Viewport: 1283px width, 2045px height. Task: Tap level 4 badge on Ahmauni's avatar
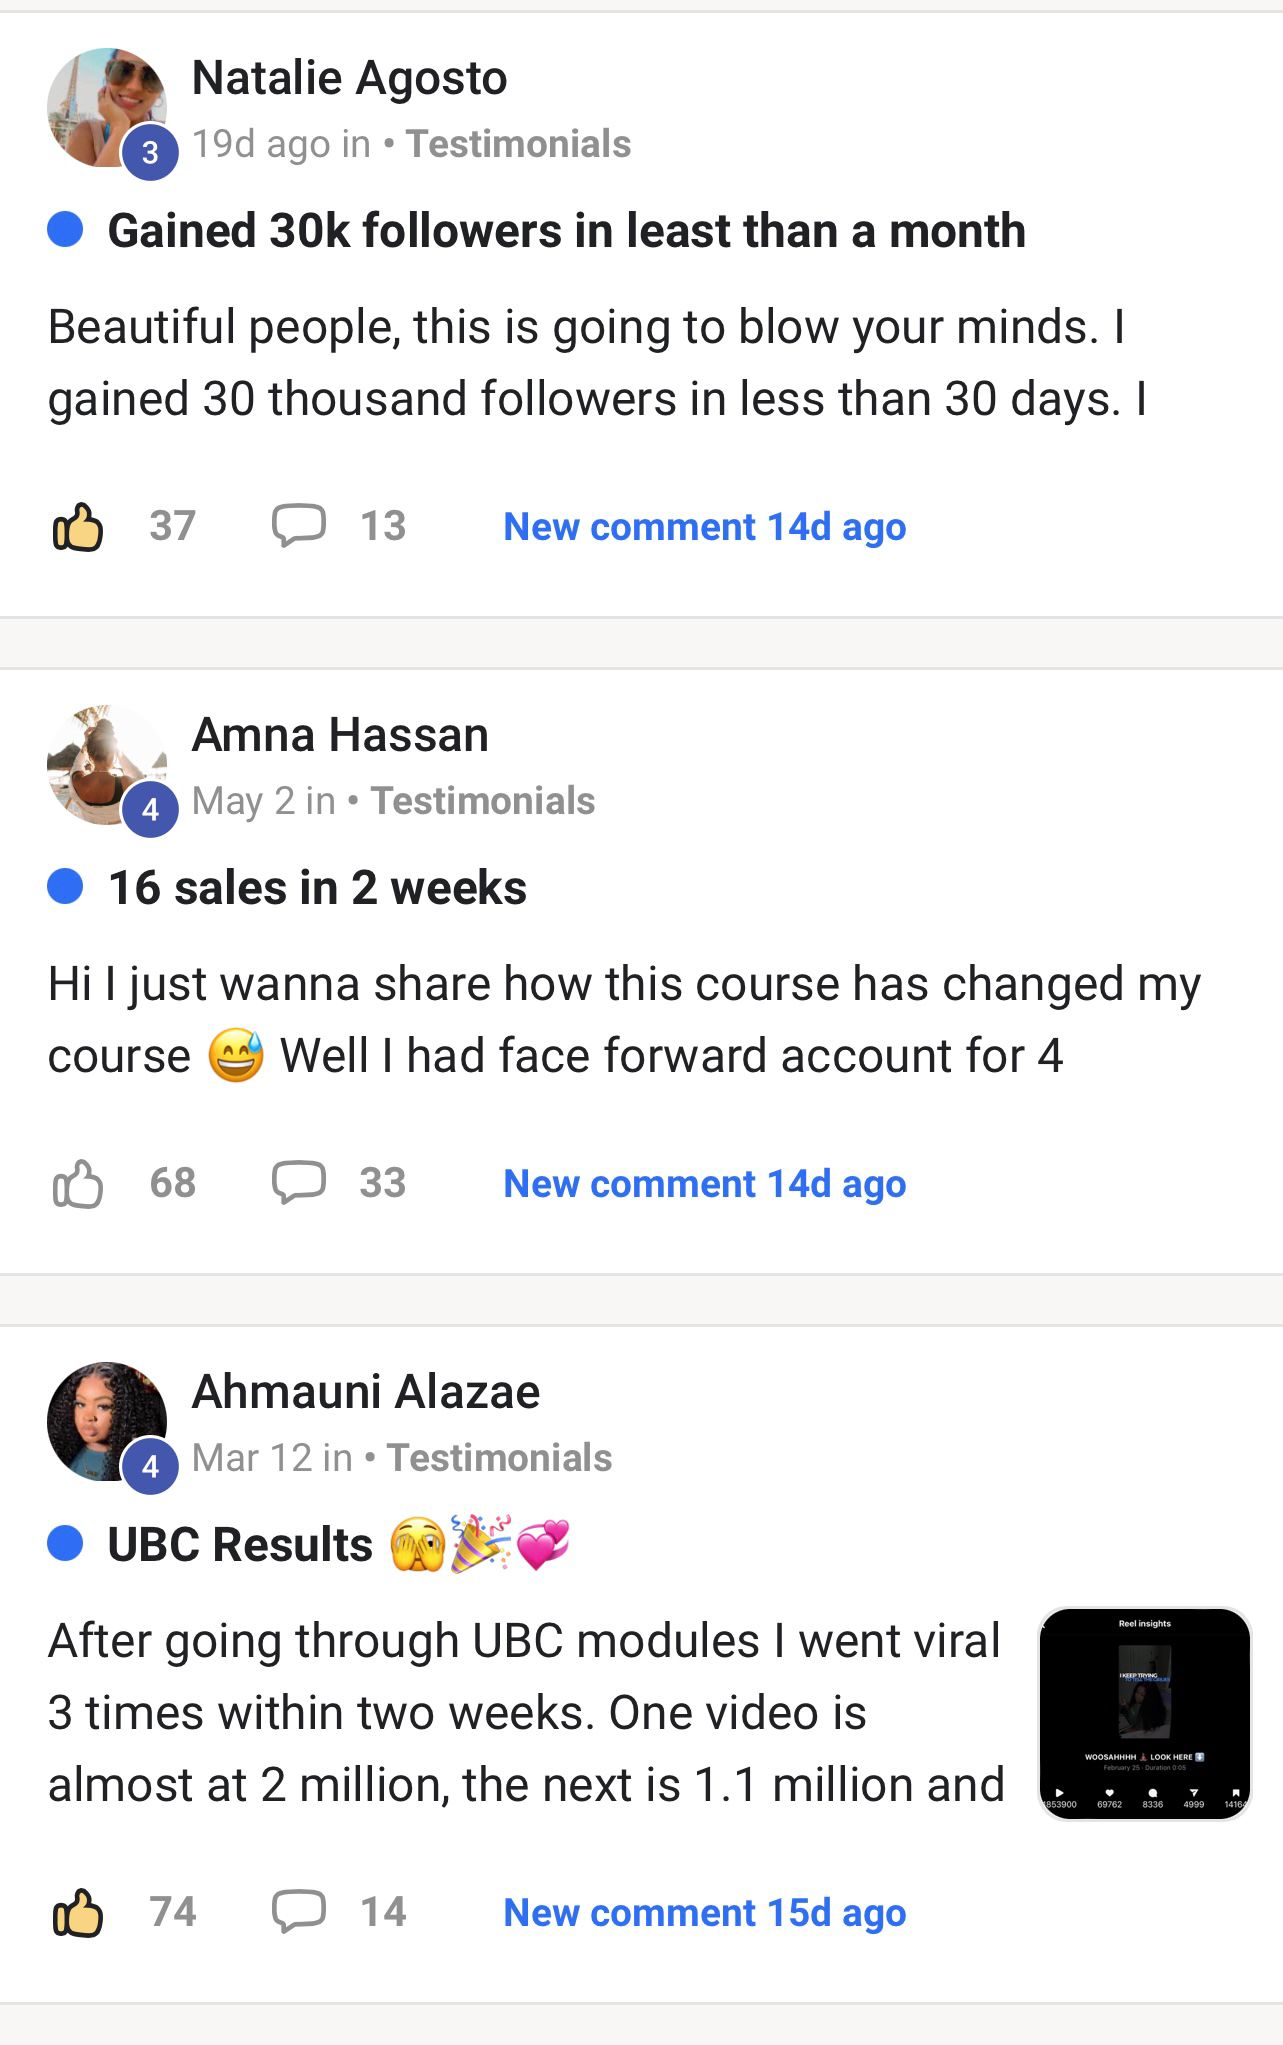click(x=150, y=1466)
